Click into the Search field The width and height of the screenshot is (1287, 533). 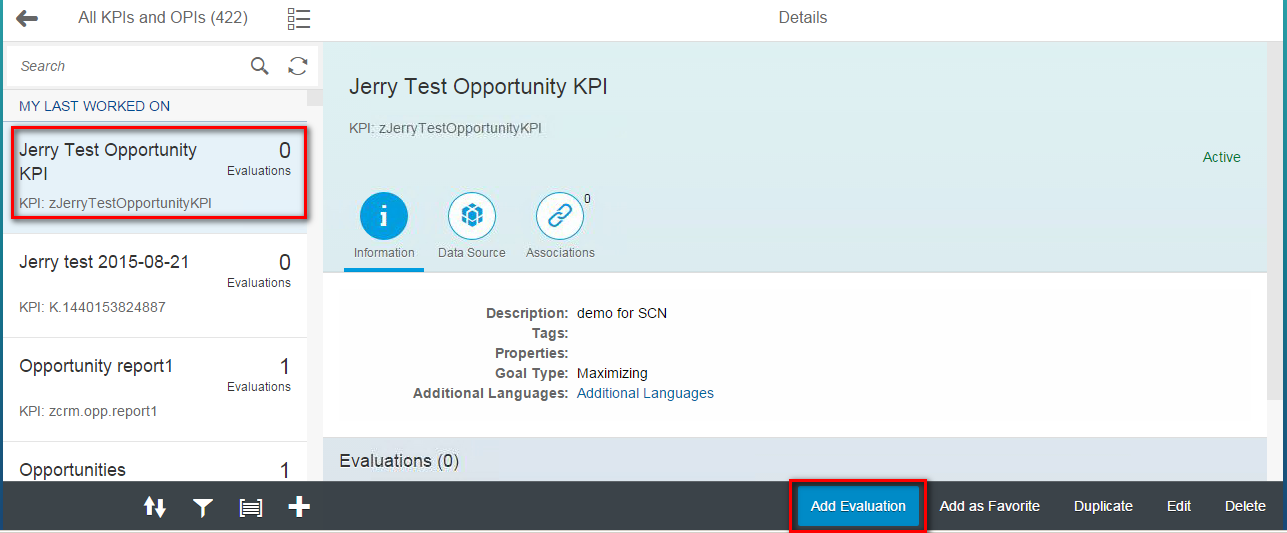point(128,66)
